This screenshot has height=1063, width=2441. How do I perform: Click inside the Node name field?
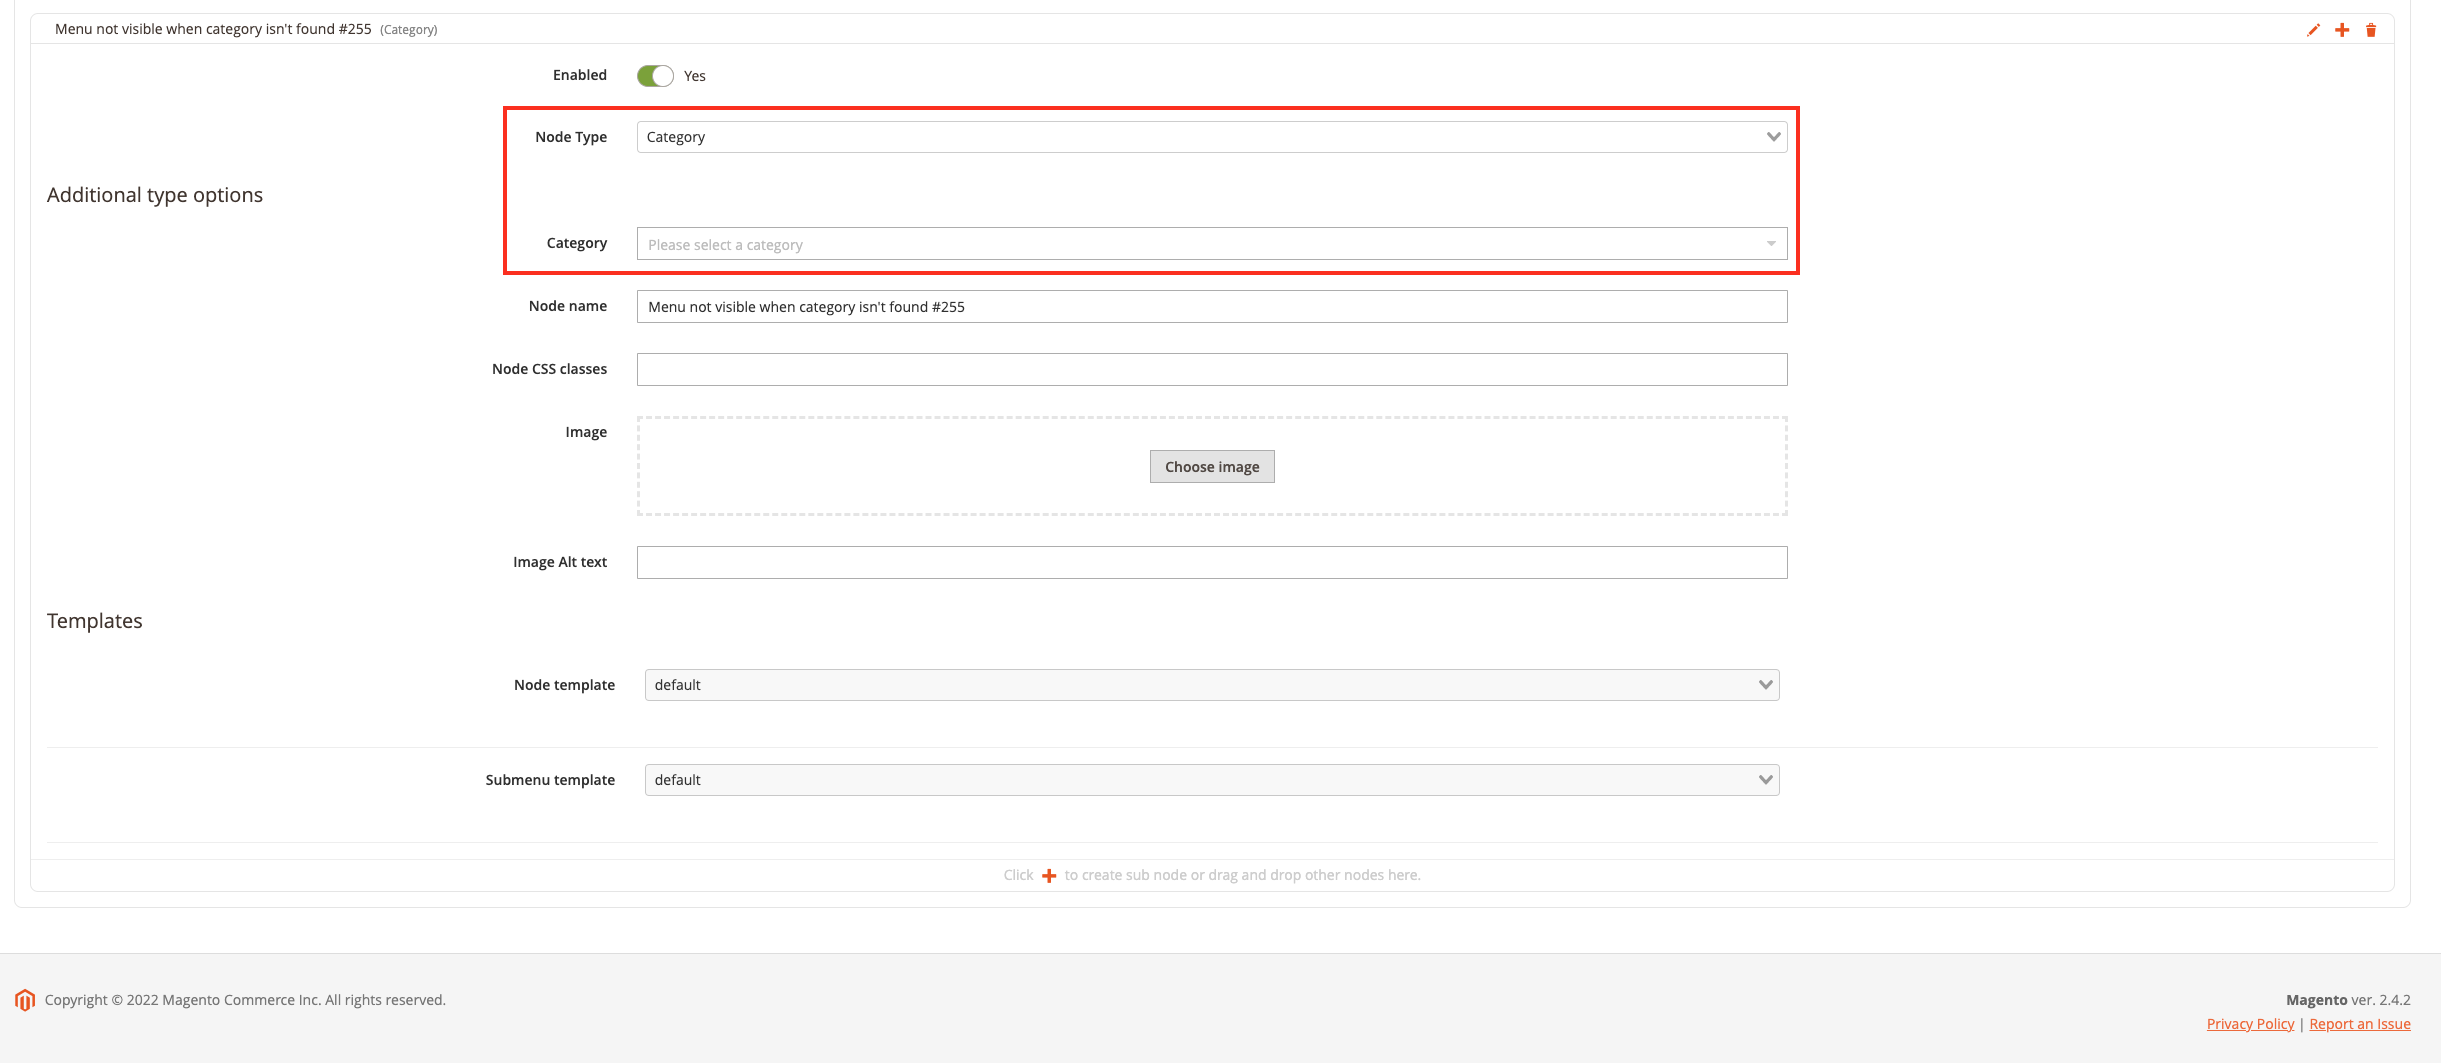(1212, 306)
